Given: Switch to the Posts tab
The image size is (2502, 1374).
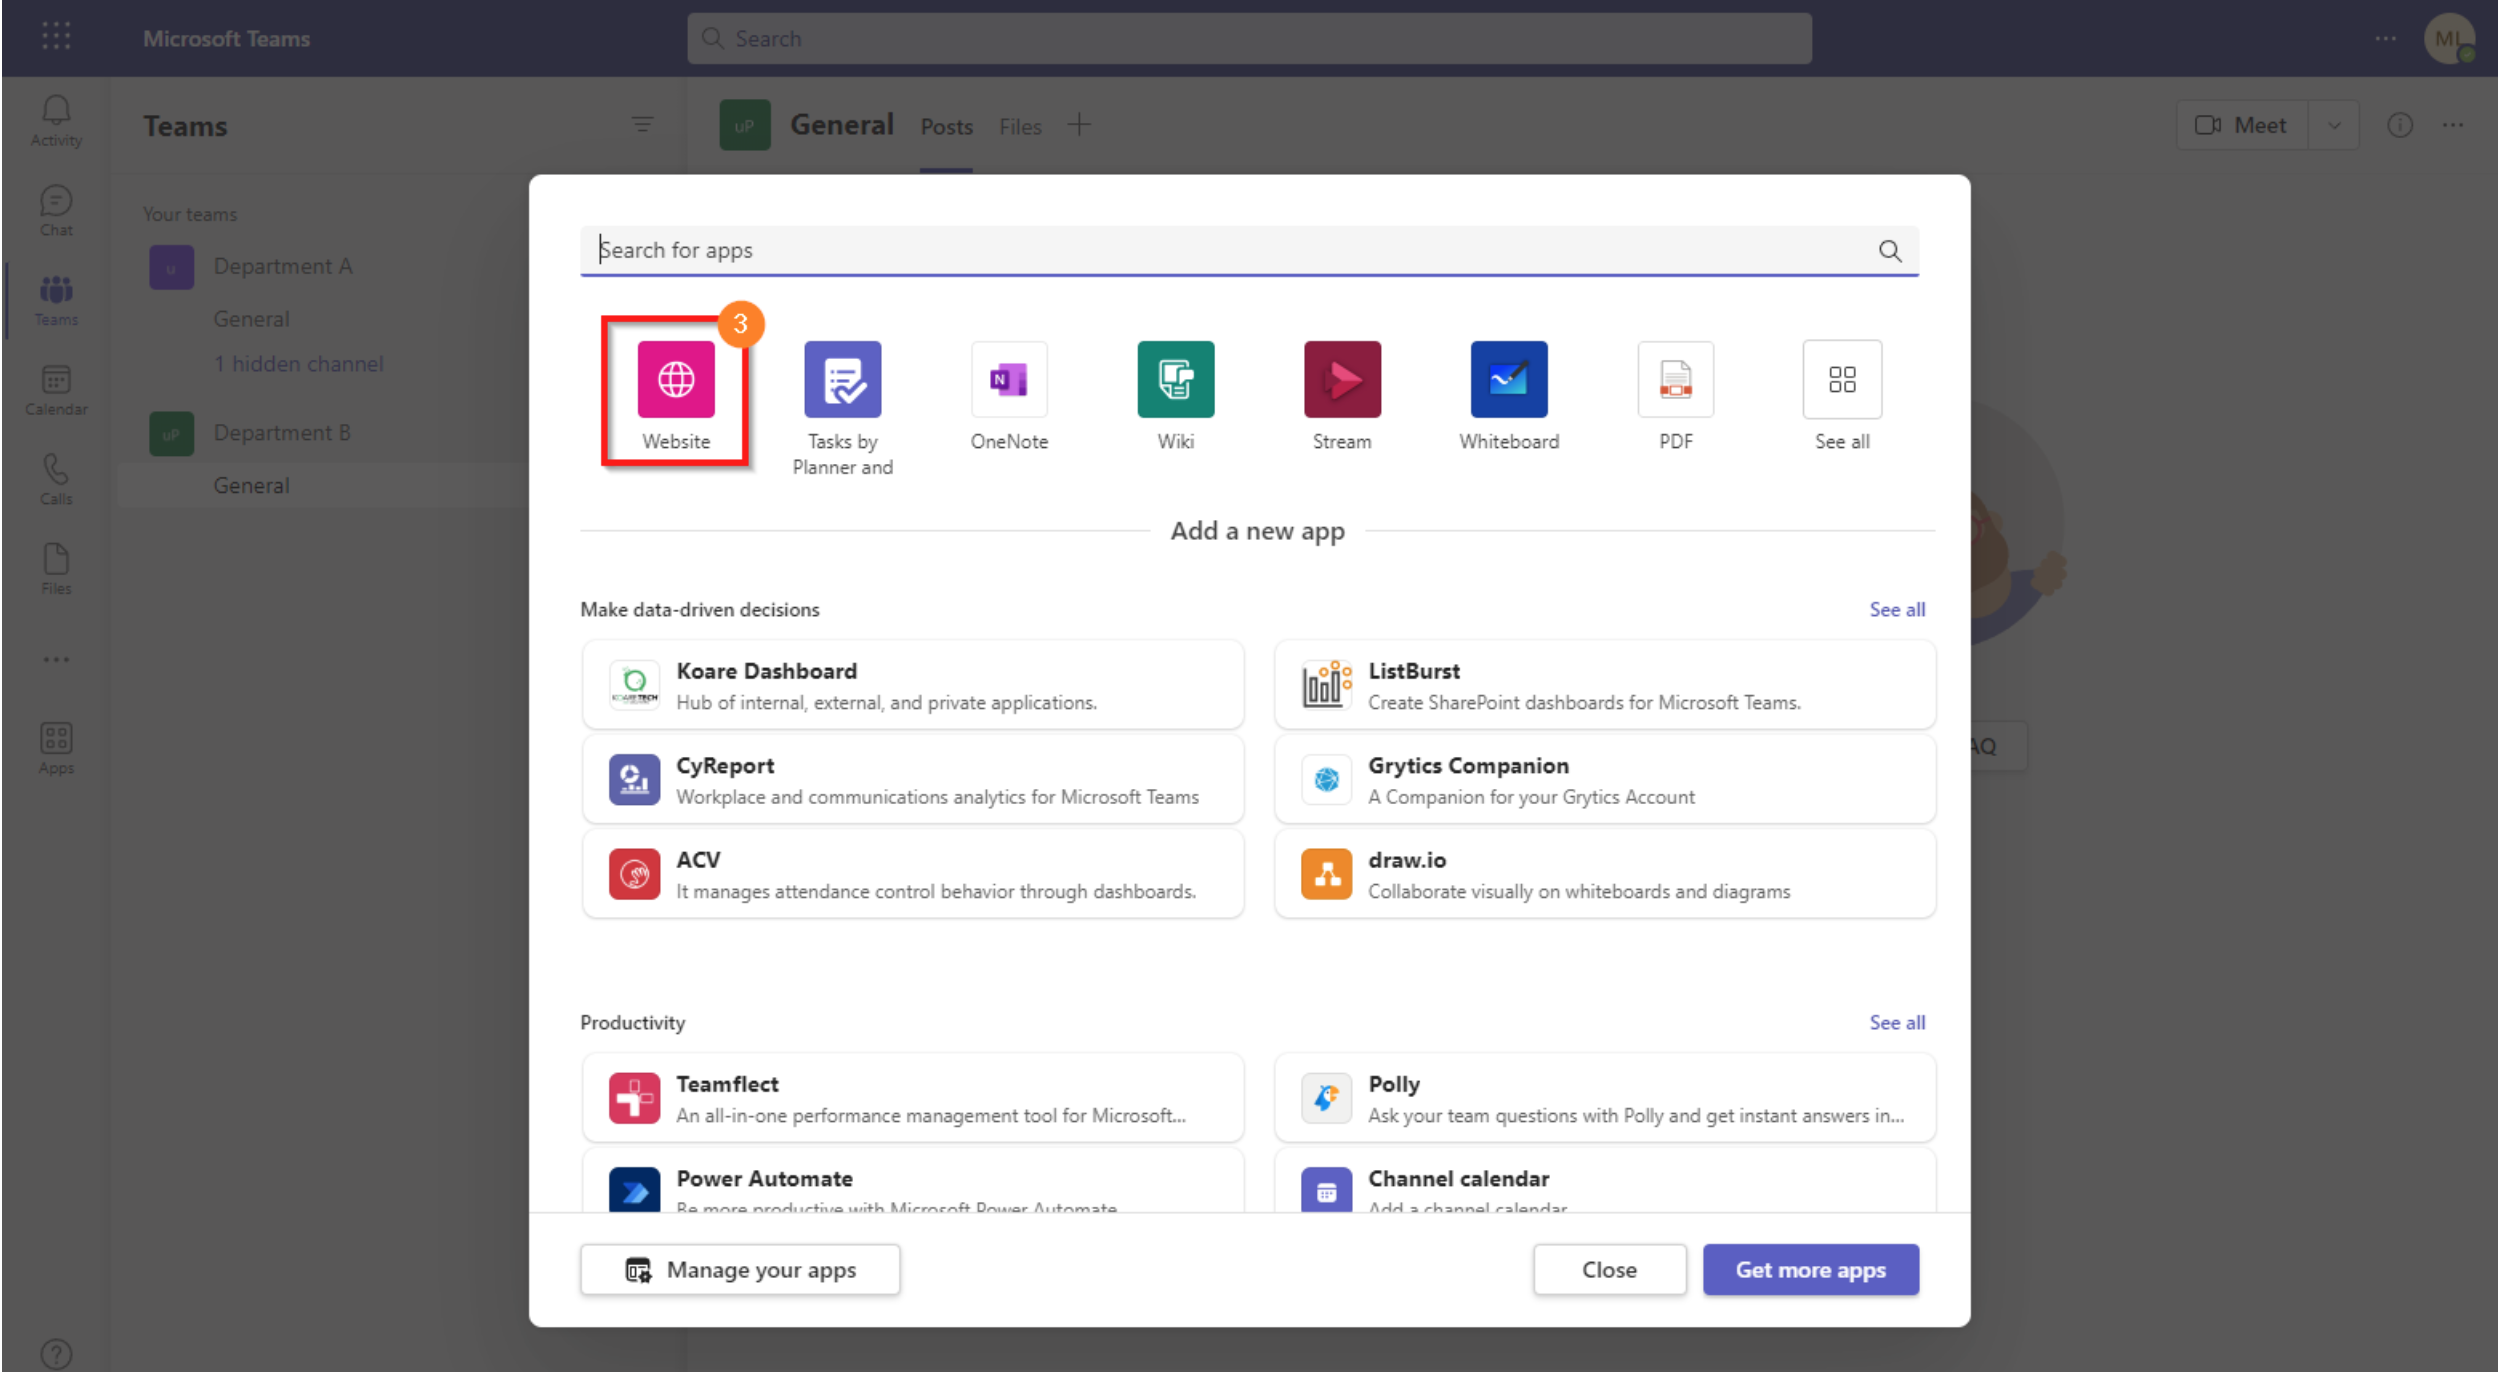Looking at the screenshot, I should (x=946, y=127).
